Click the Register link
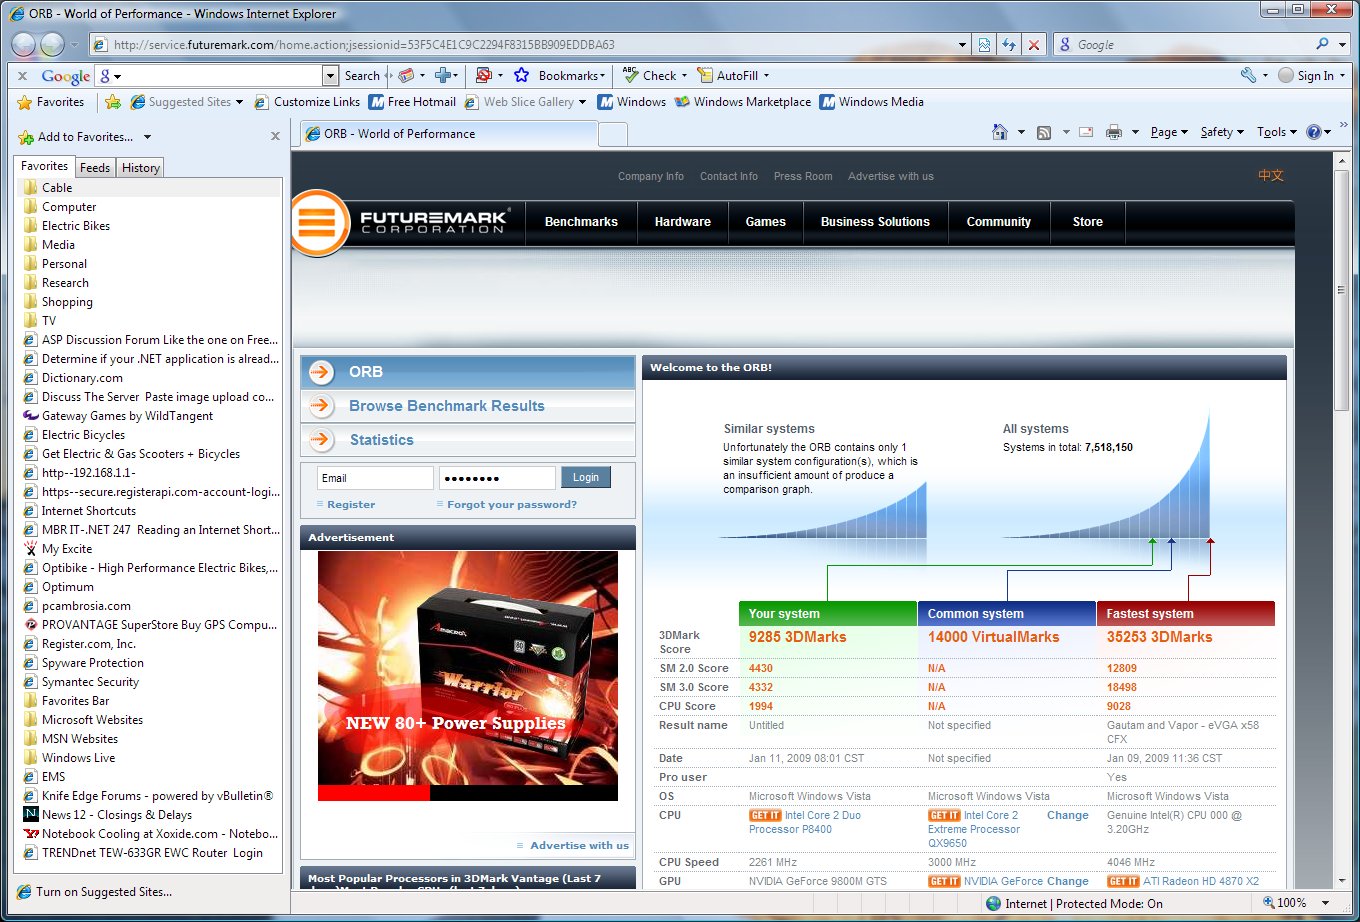 (x=351, y=505)
